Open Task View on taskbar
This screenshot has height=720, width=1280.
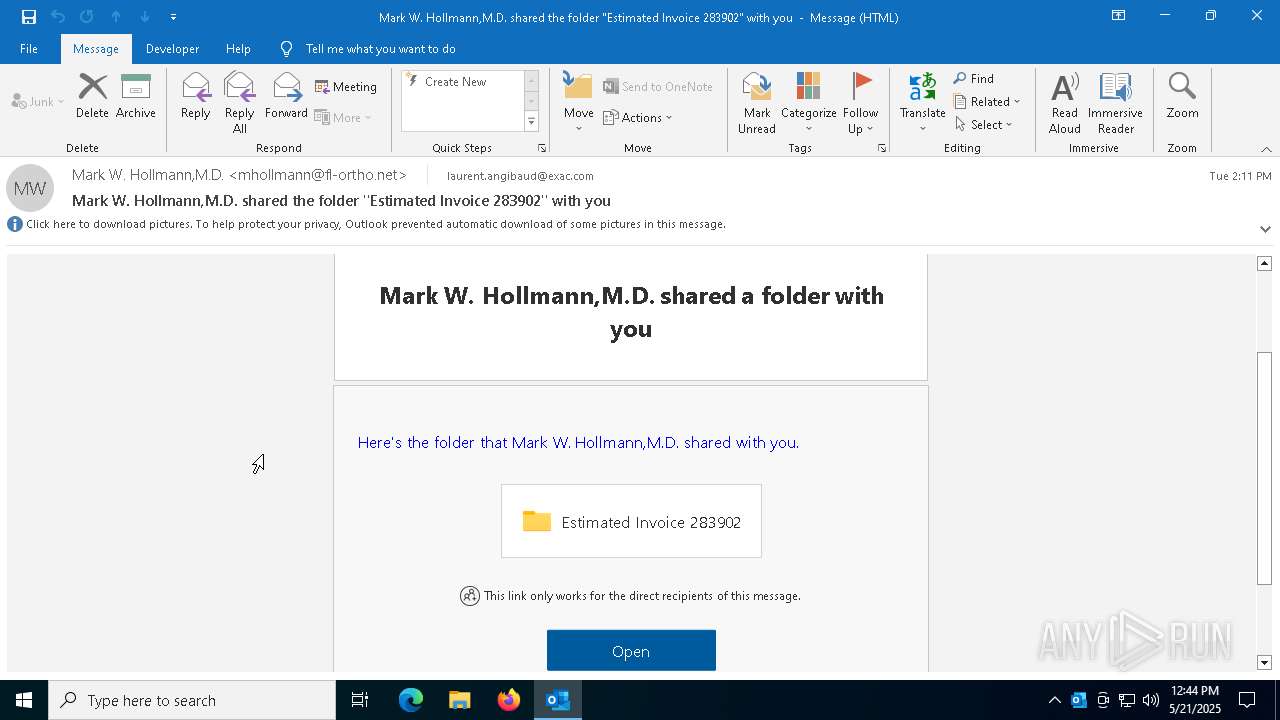pos(360,700)
